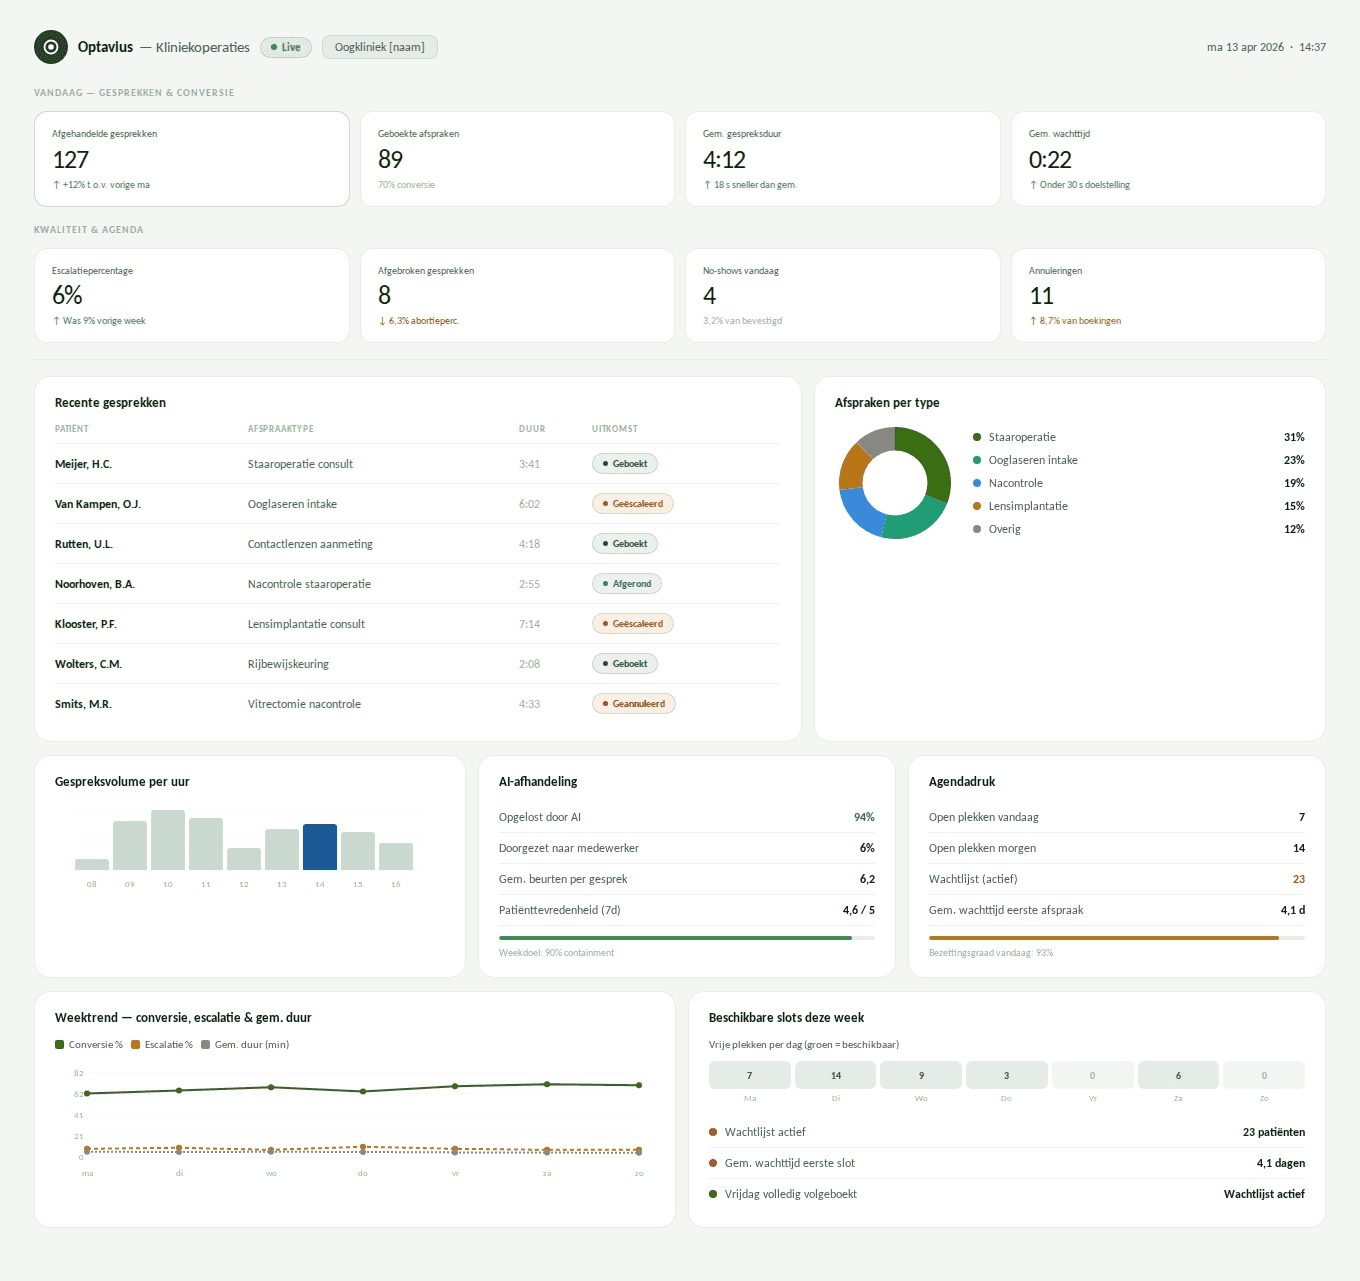Select patient Van Kampen, O.J.
This screenshot has width=1360, height=1281.
tap(98, 504)
